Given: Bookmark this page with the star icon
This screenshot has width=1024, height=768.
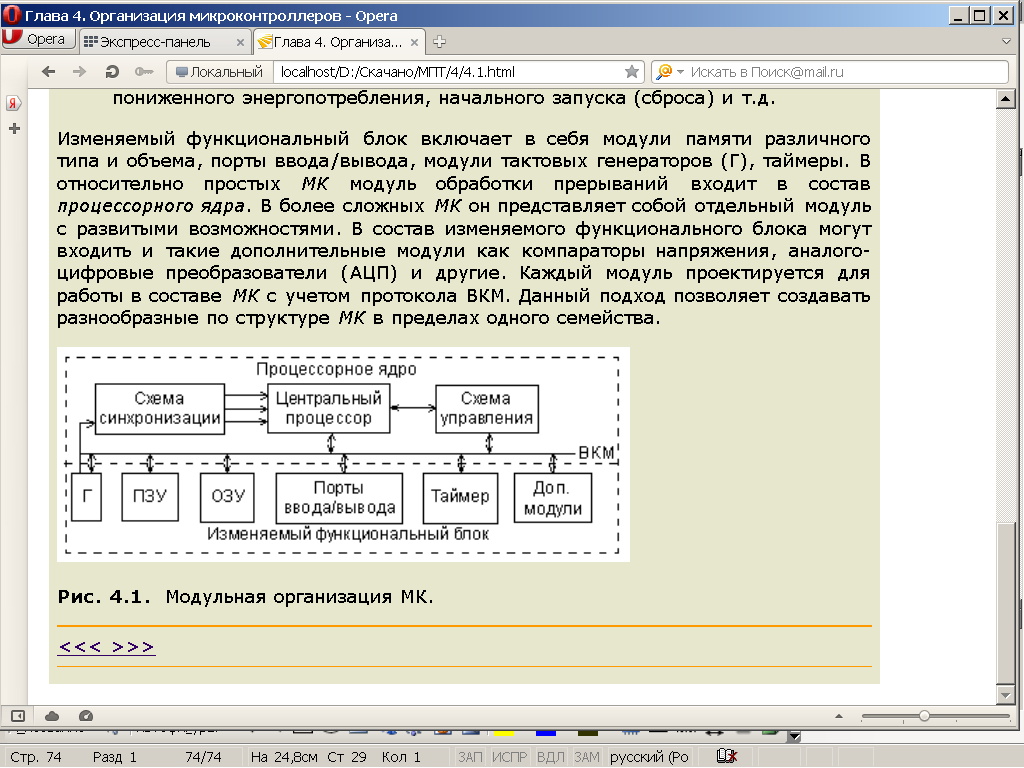Looking at the screenshot, I should (632, 72).
